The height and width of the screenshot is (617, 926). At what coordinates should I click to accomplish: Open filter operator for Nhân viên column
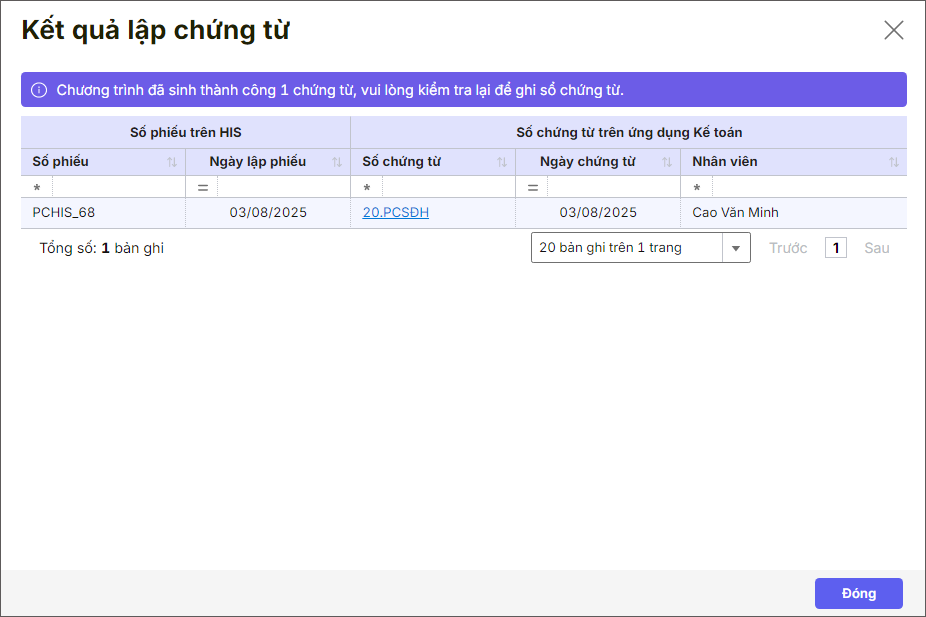pos(697,188)
